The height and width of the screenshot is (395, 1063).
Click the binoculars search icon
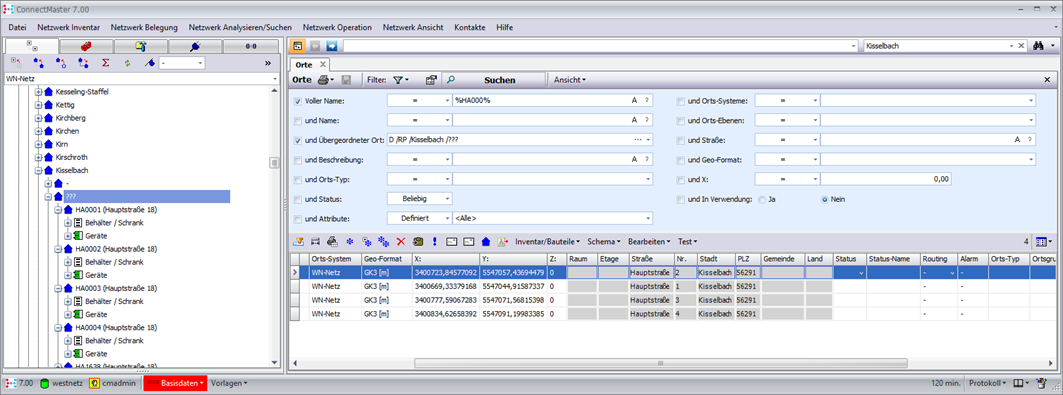1039,46
